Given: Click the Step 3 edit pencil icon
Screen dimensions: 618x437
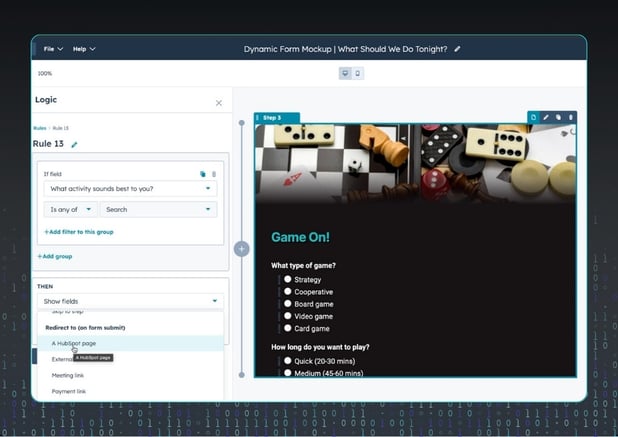Looking at the screenshot, I should [546, 118].
